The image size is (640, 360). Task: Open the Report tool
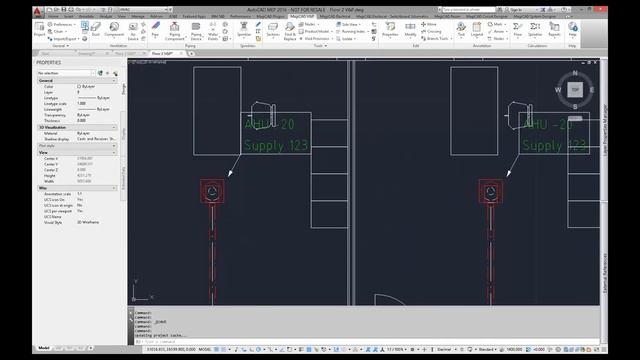point(554,30)
